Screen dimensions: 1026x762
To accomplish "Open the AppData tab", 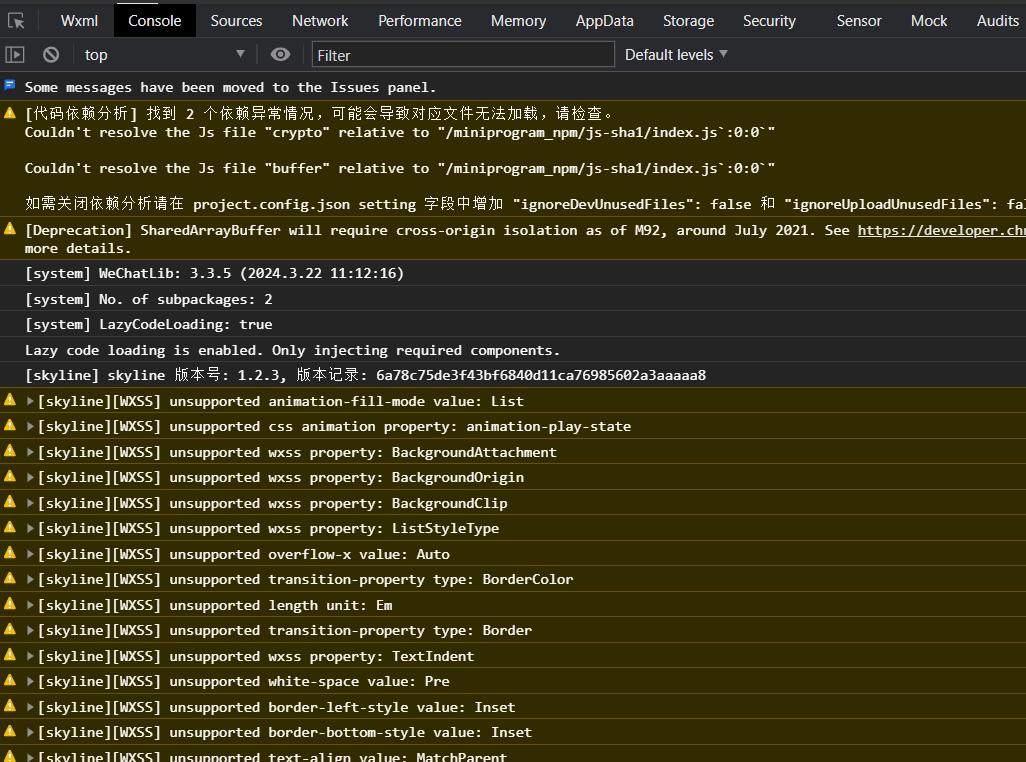I will [x=605, y=21].
